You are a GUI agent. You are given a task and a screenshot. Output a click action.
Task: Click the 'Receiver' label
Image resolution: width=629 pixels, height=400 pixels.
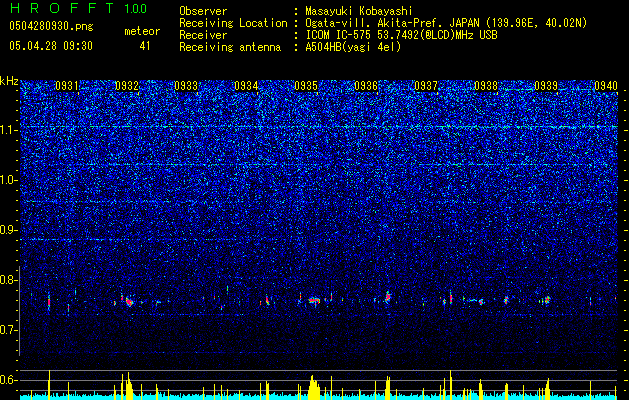(203, 35)
